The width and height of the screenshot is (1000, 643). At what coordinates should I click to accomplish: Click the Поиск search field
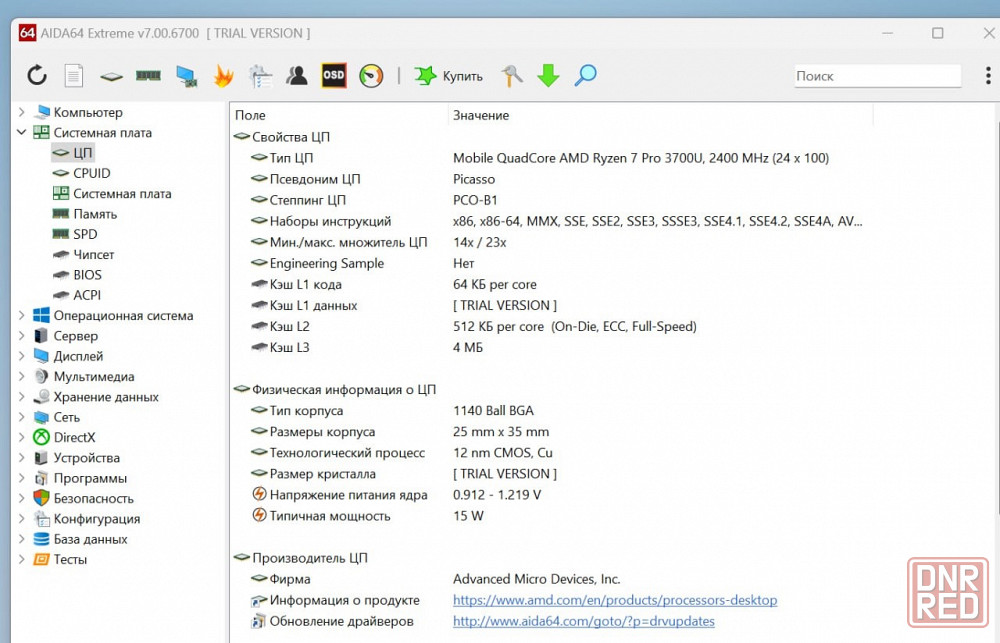876,76
